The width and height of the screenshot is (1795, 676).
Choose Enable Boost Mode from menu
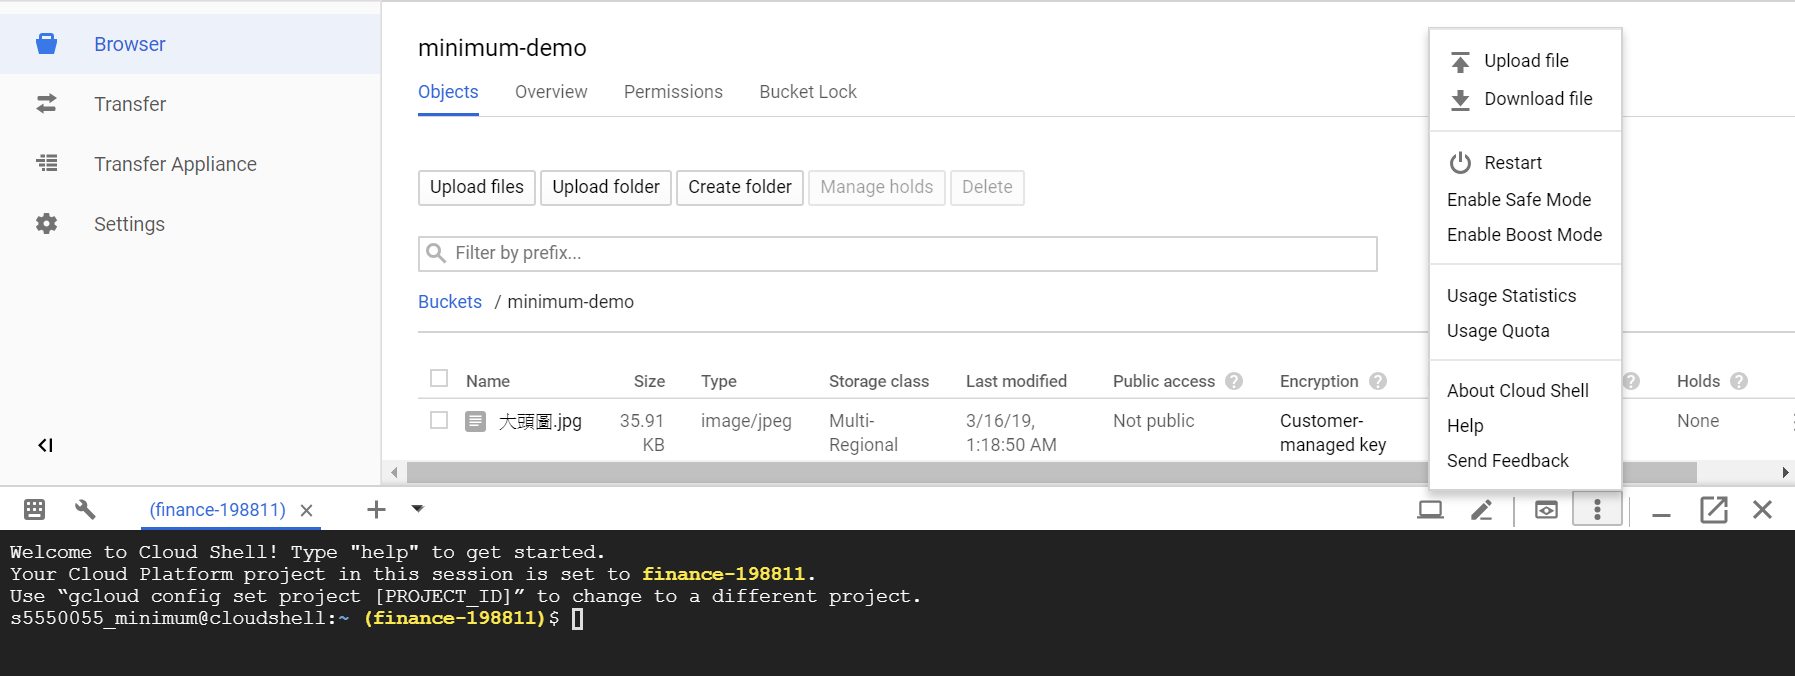click(1525, 235)
